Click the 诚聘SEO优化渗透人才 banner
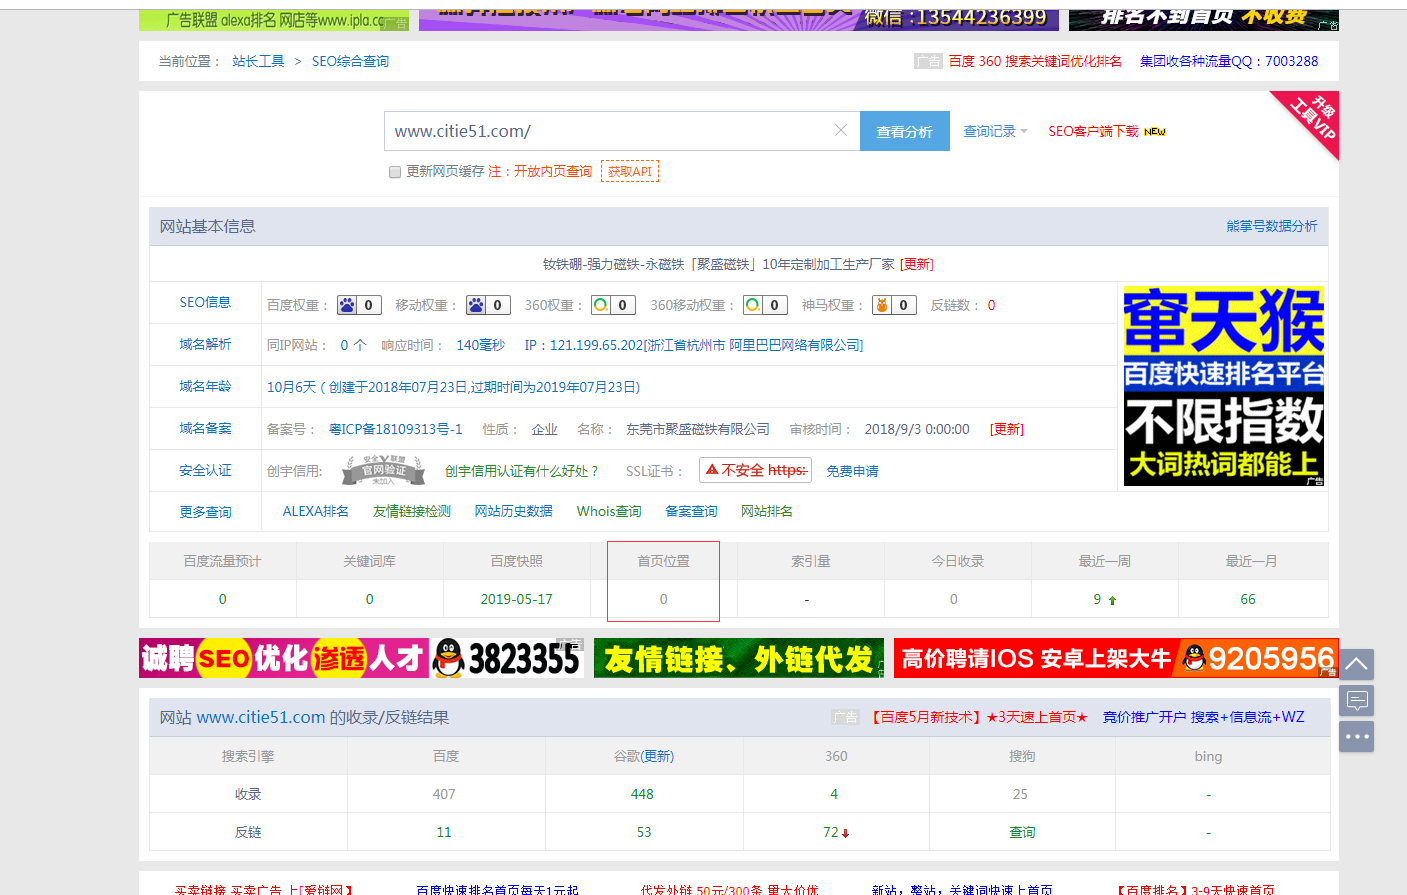Viewport: 1407px width, 895px height. pos(361,658)
